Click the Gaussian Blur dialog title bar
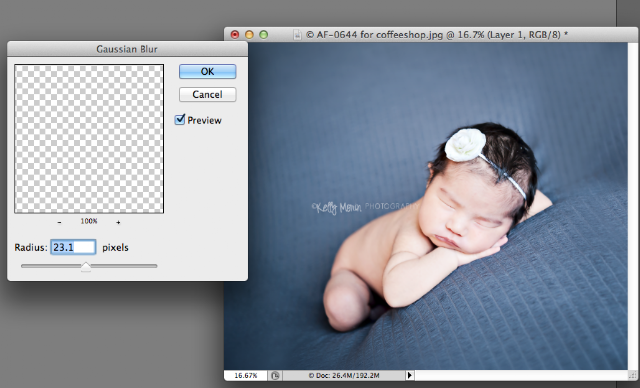The height and width of the screenshot is (388, 640). point(127,49)
